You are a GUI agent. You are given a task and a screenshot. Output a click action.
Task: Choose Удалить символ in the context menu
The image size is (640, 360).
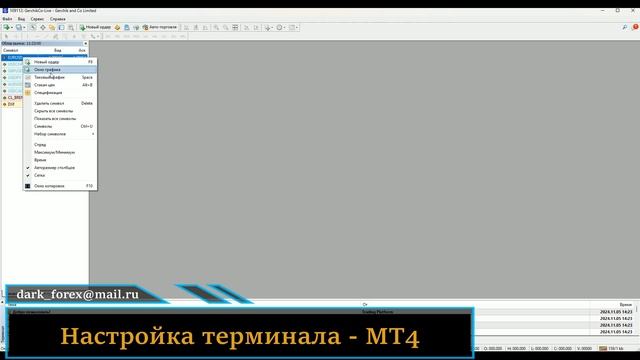pyautogui.click(x=60, y=103)
